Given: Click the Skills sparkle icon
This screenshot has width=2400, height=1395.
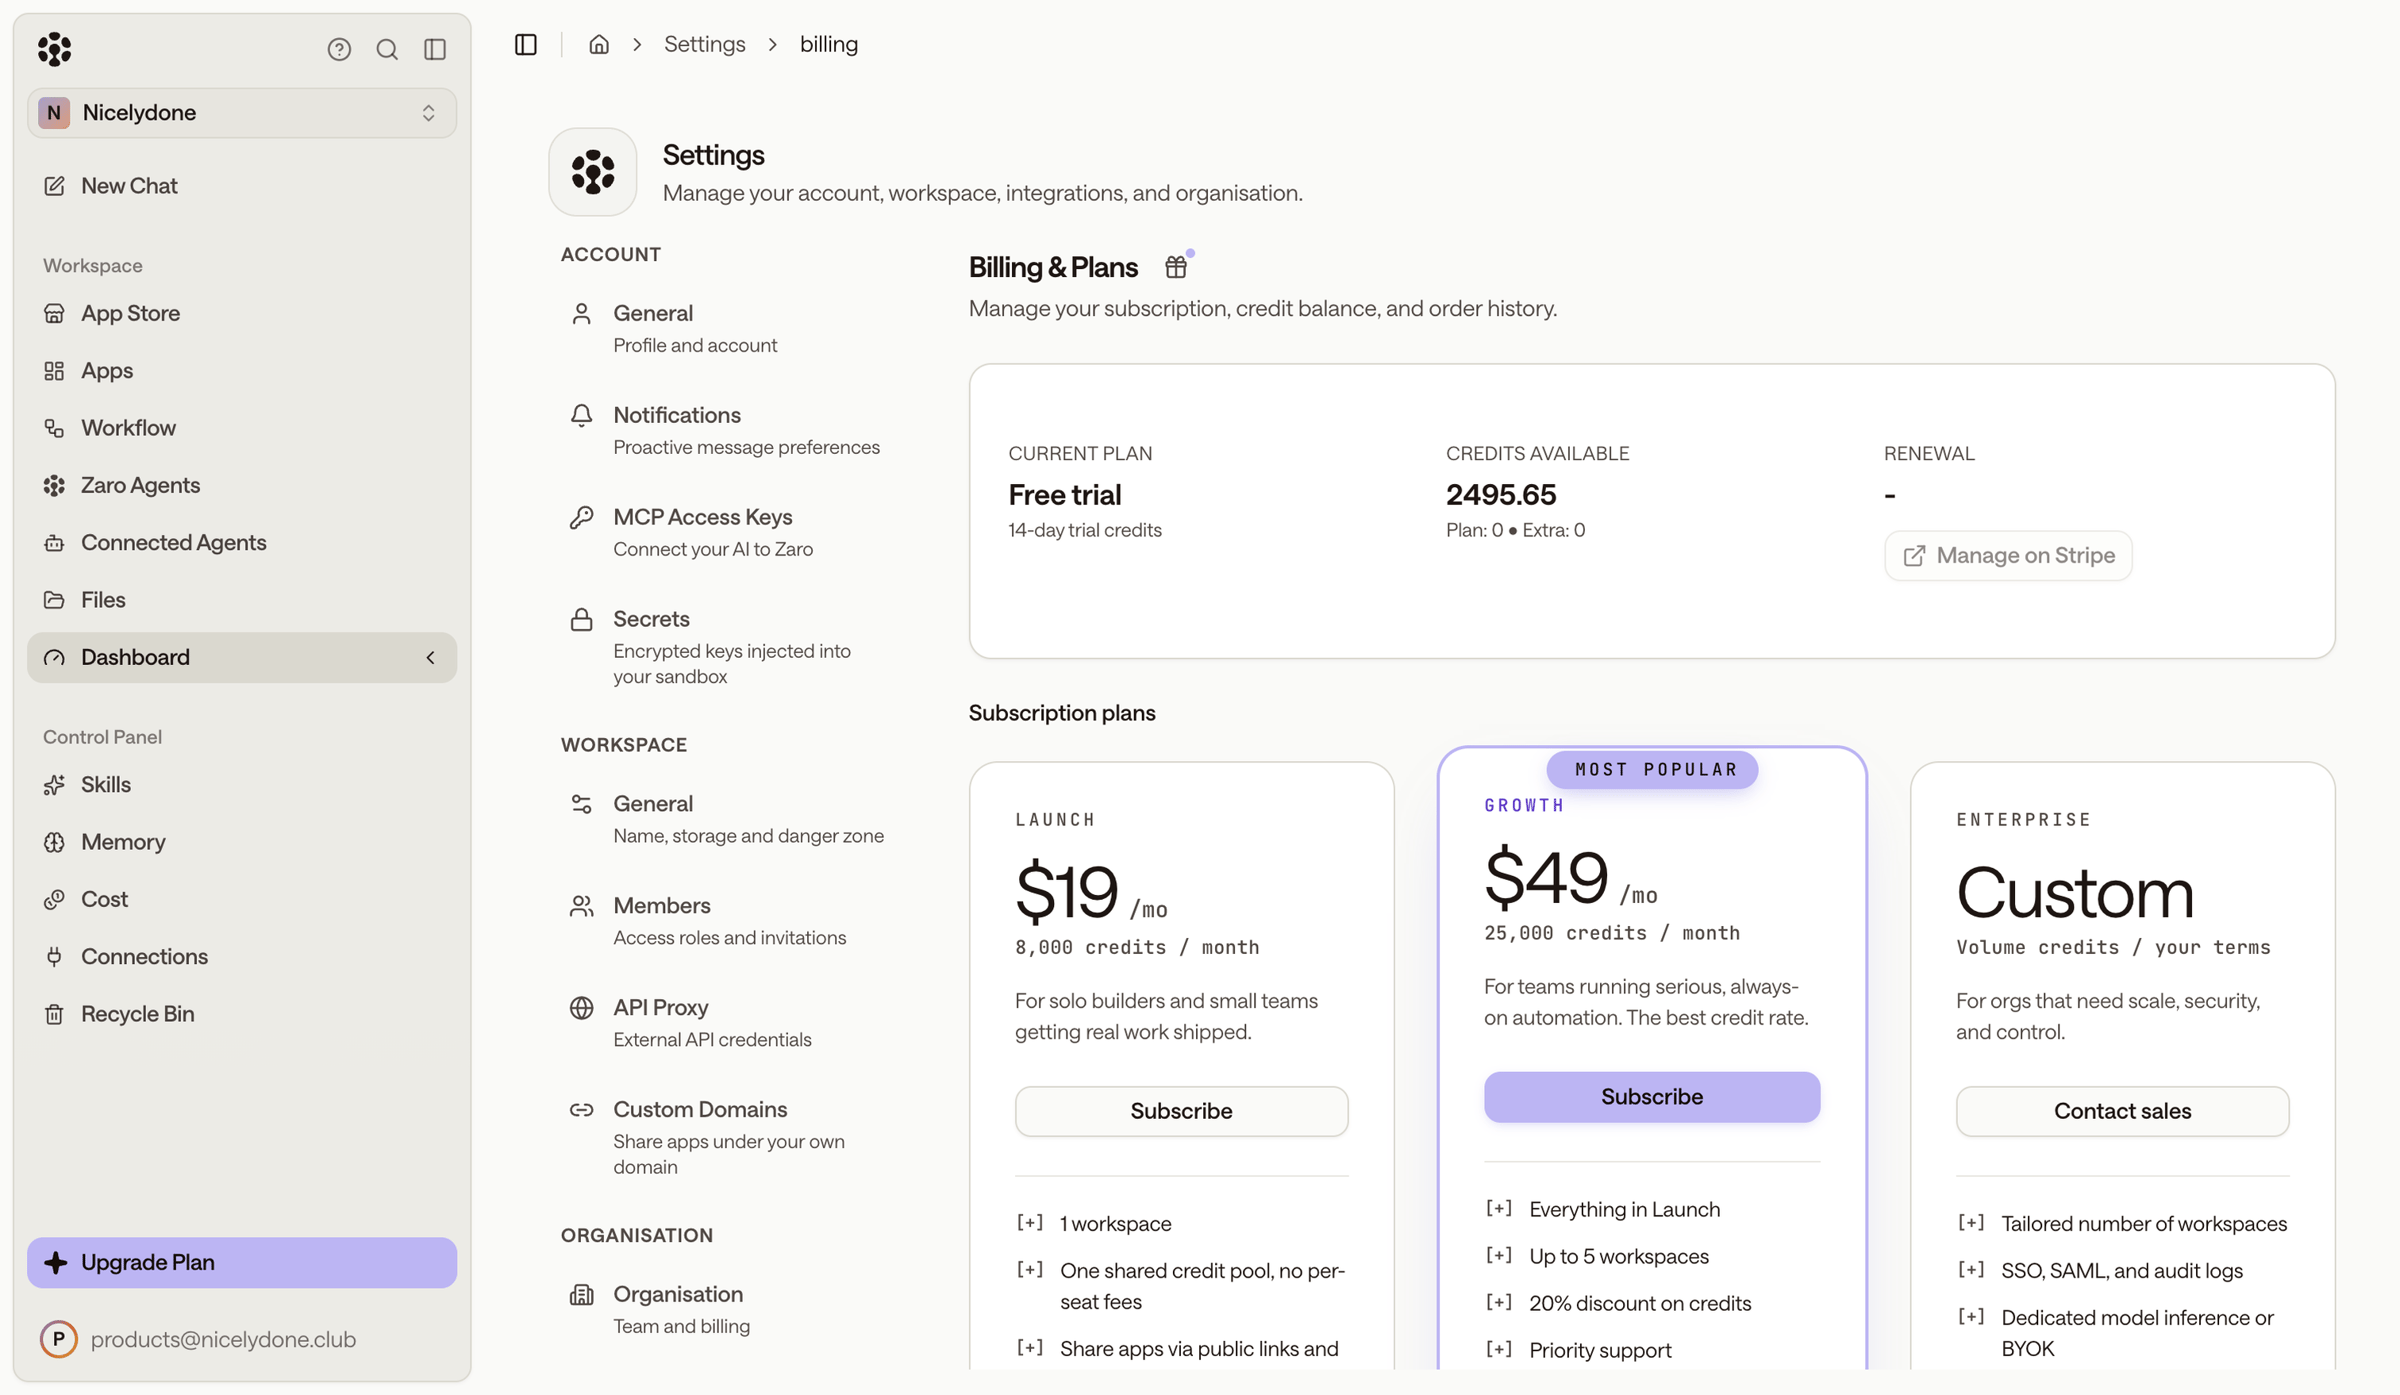Looking at the screenshot, I should pos(54,785).
